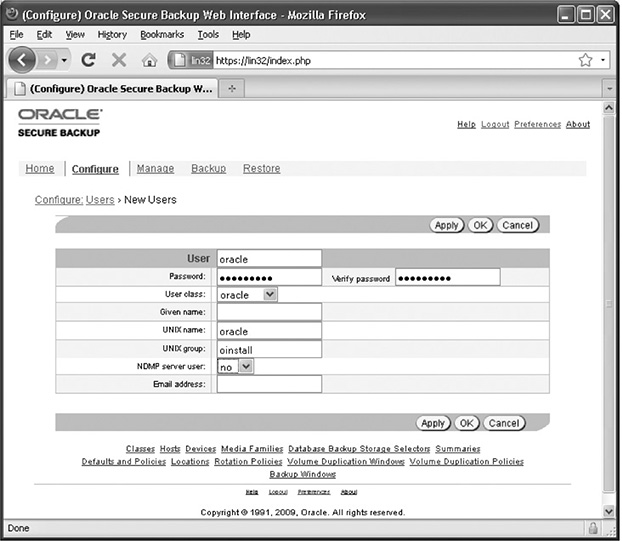Screen dimensions: 622x541
Task: Switch to the Manage tab
Action: pos(156,169)
